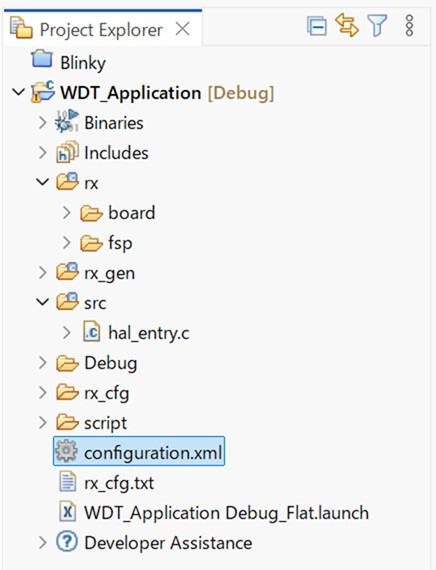
Task: Collapse the WDT_Application project tree
Action: coord(19,92)
